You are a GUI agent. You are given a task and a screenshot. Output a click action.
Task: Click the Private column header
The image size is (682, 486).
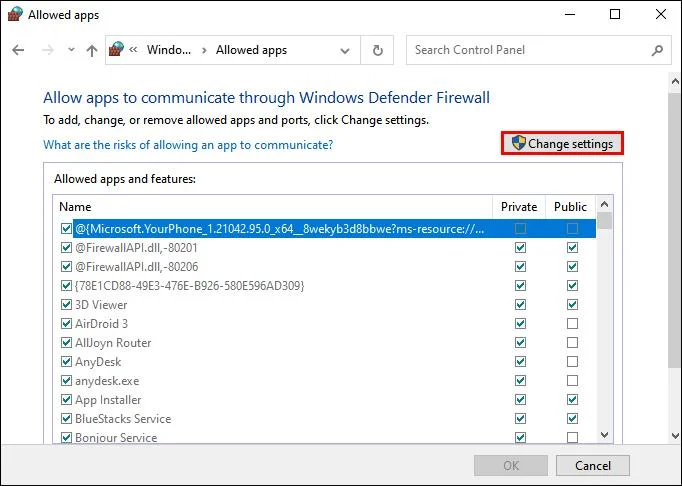[519, 207]
